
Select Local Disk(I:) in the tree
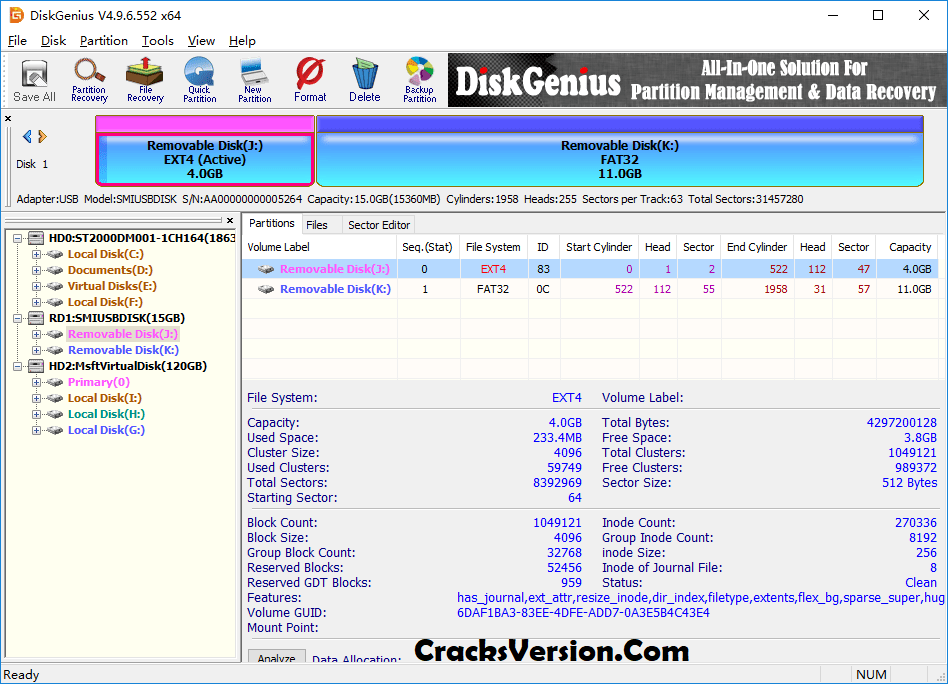pos(105,398)
